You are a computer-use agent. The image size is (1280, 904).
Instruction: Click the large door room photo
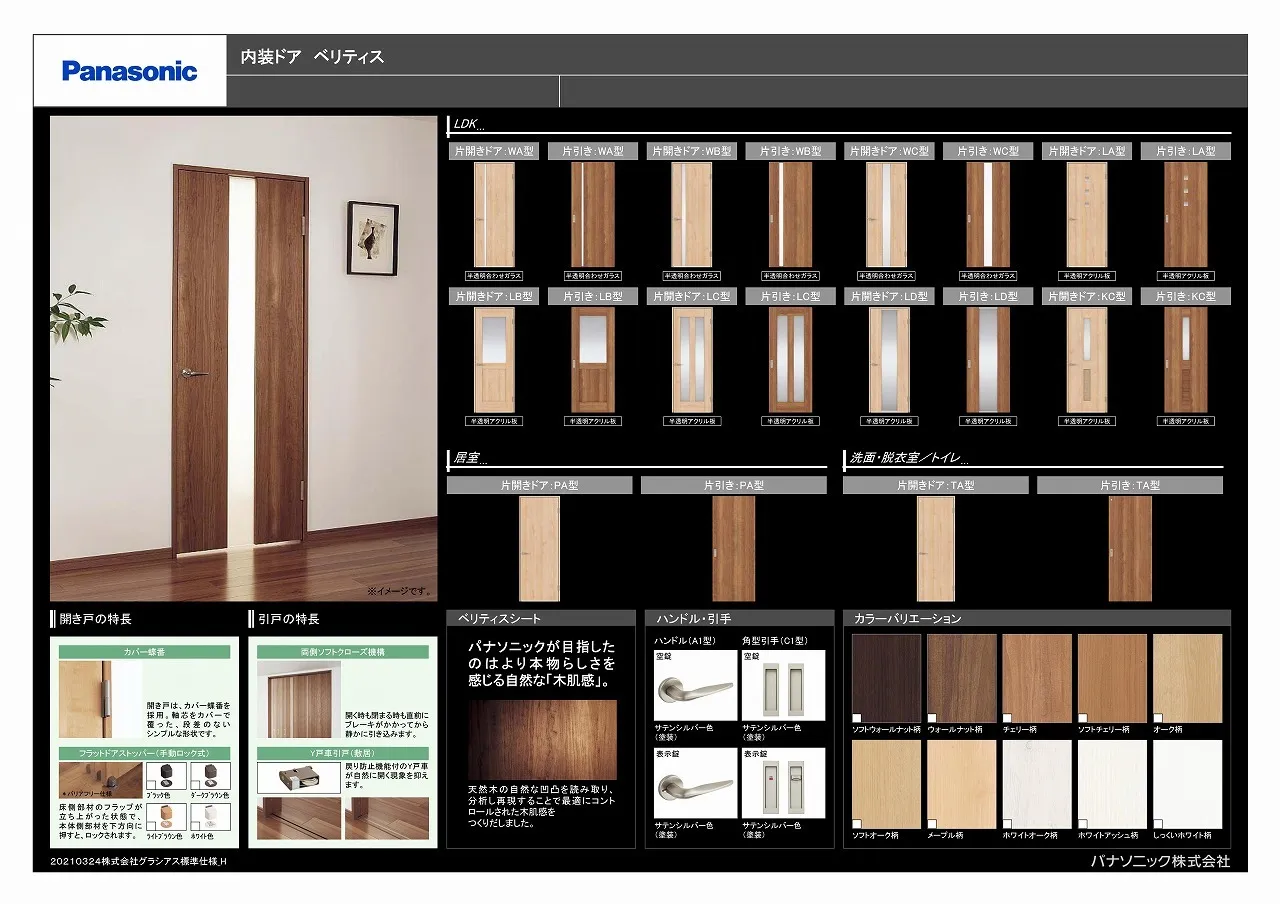(244, 358)
